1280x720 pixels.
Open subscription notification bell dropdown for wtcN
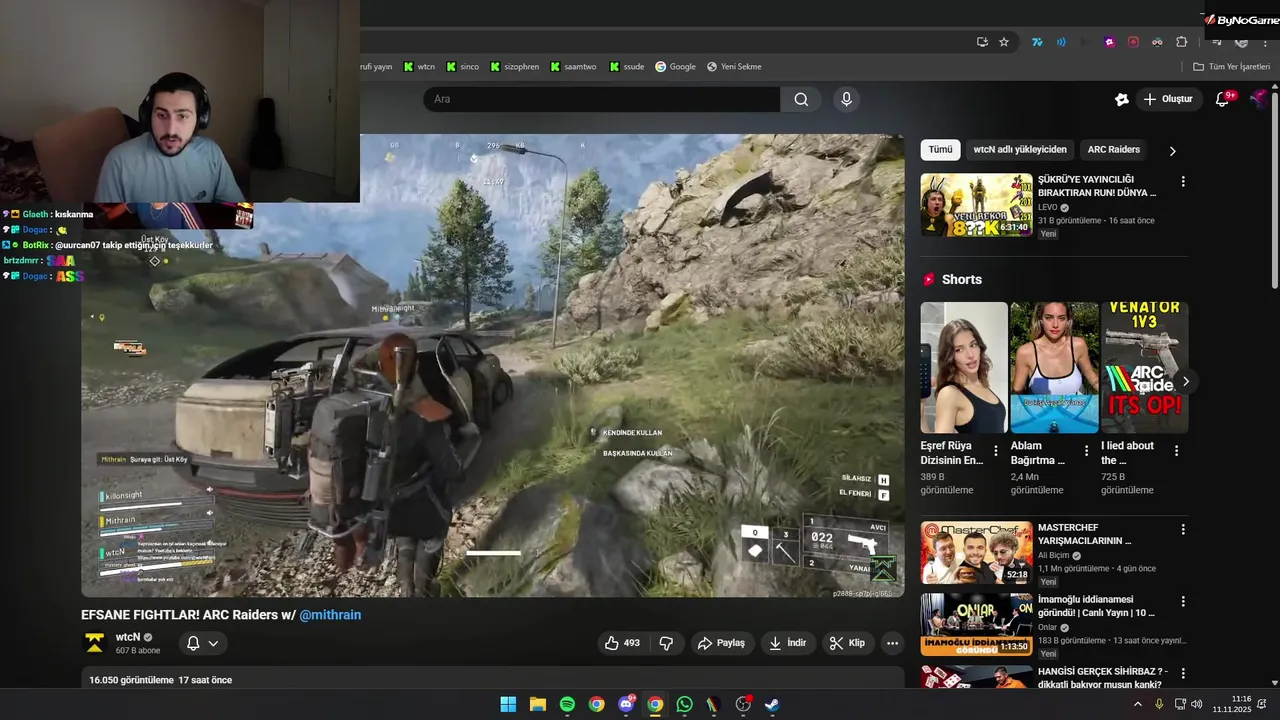pyautogui.click(x=202, y=643)
